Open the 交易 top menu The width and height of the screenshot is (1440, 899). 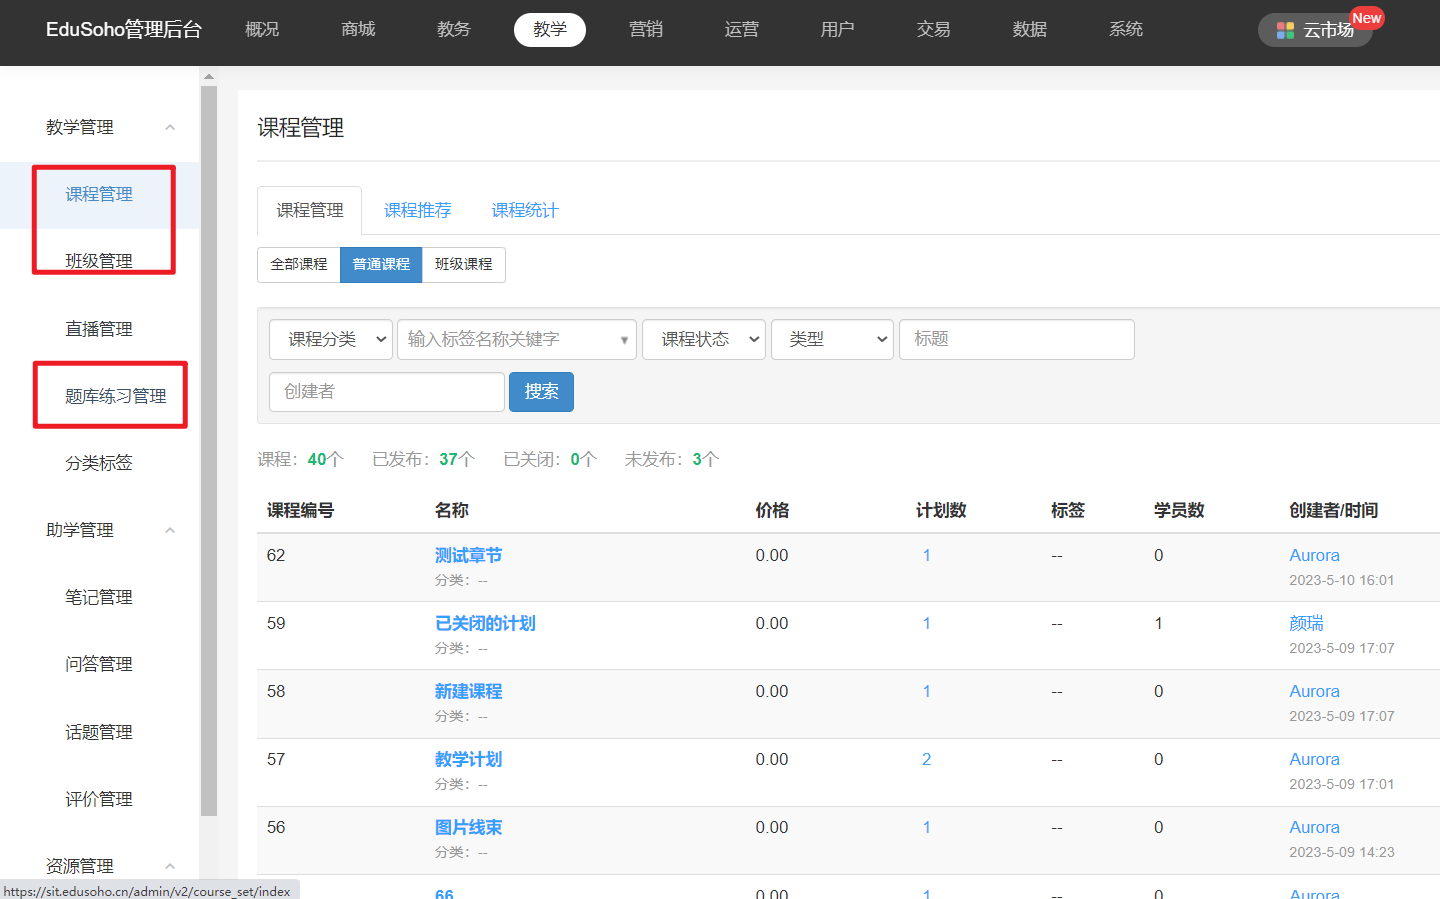(x=934, y=30)
